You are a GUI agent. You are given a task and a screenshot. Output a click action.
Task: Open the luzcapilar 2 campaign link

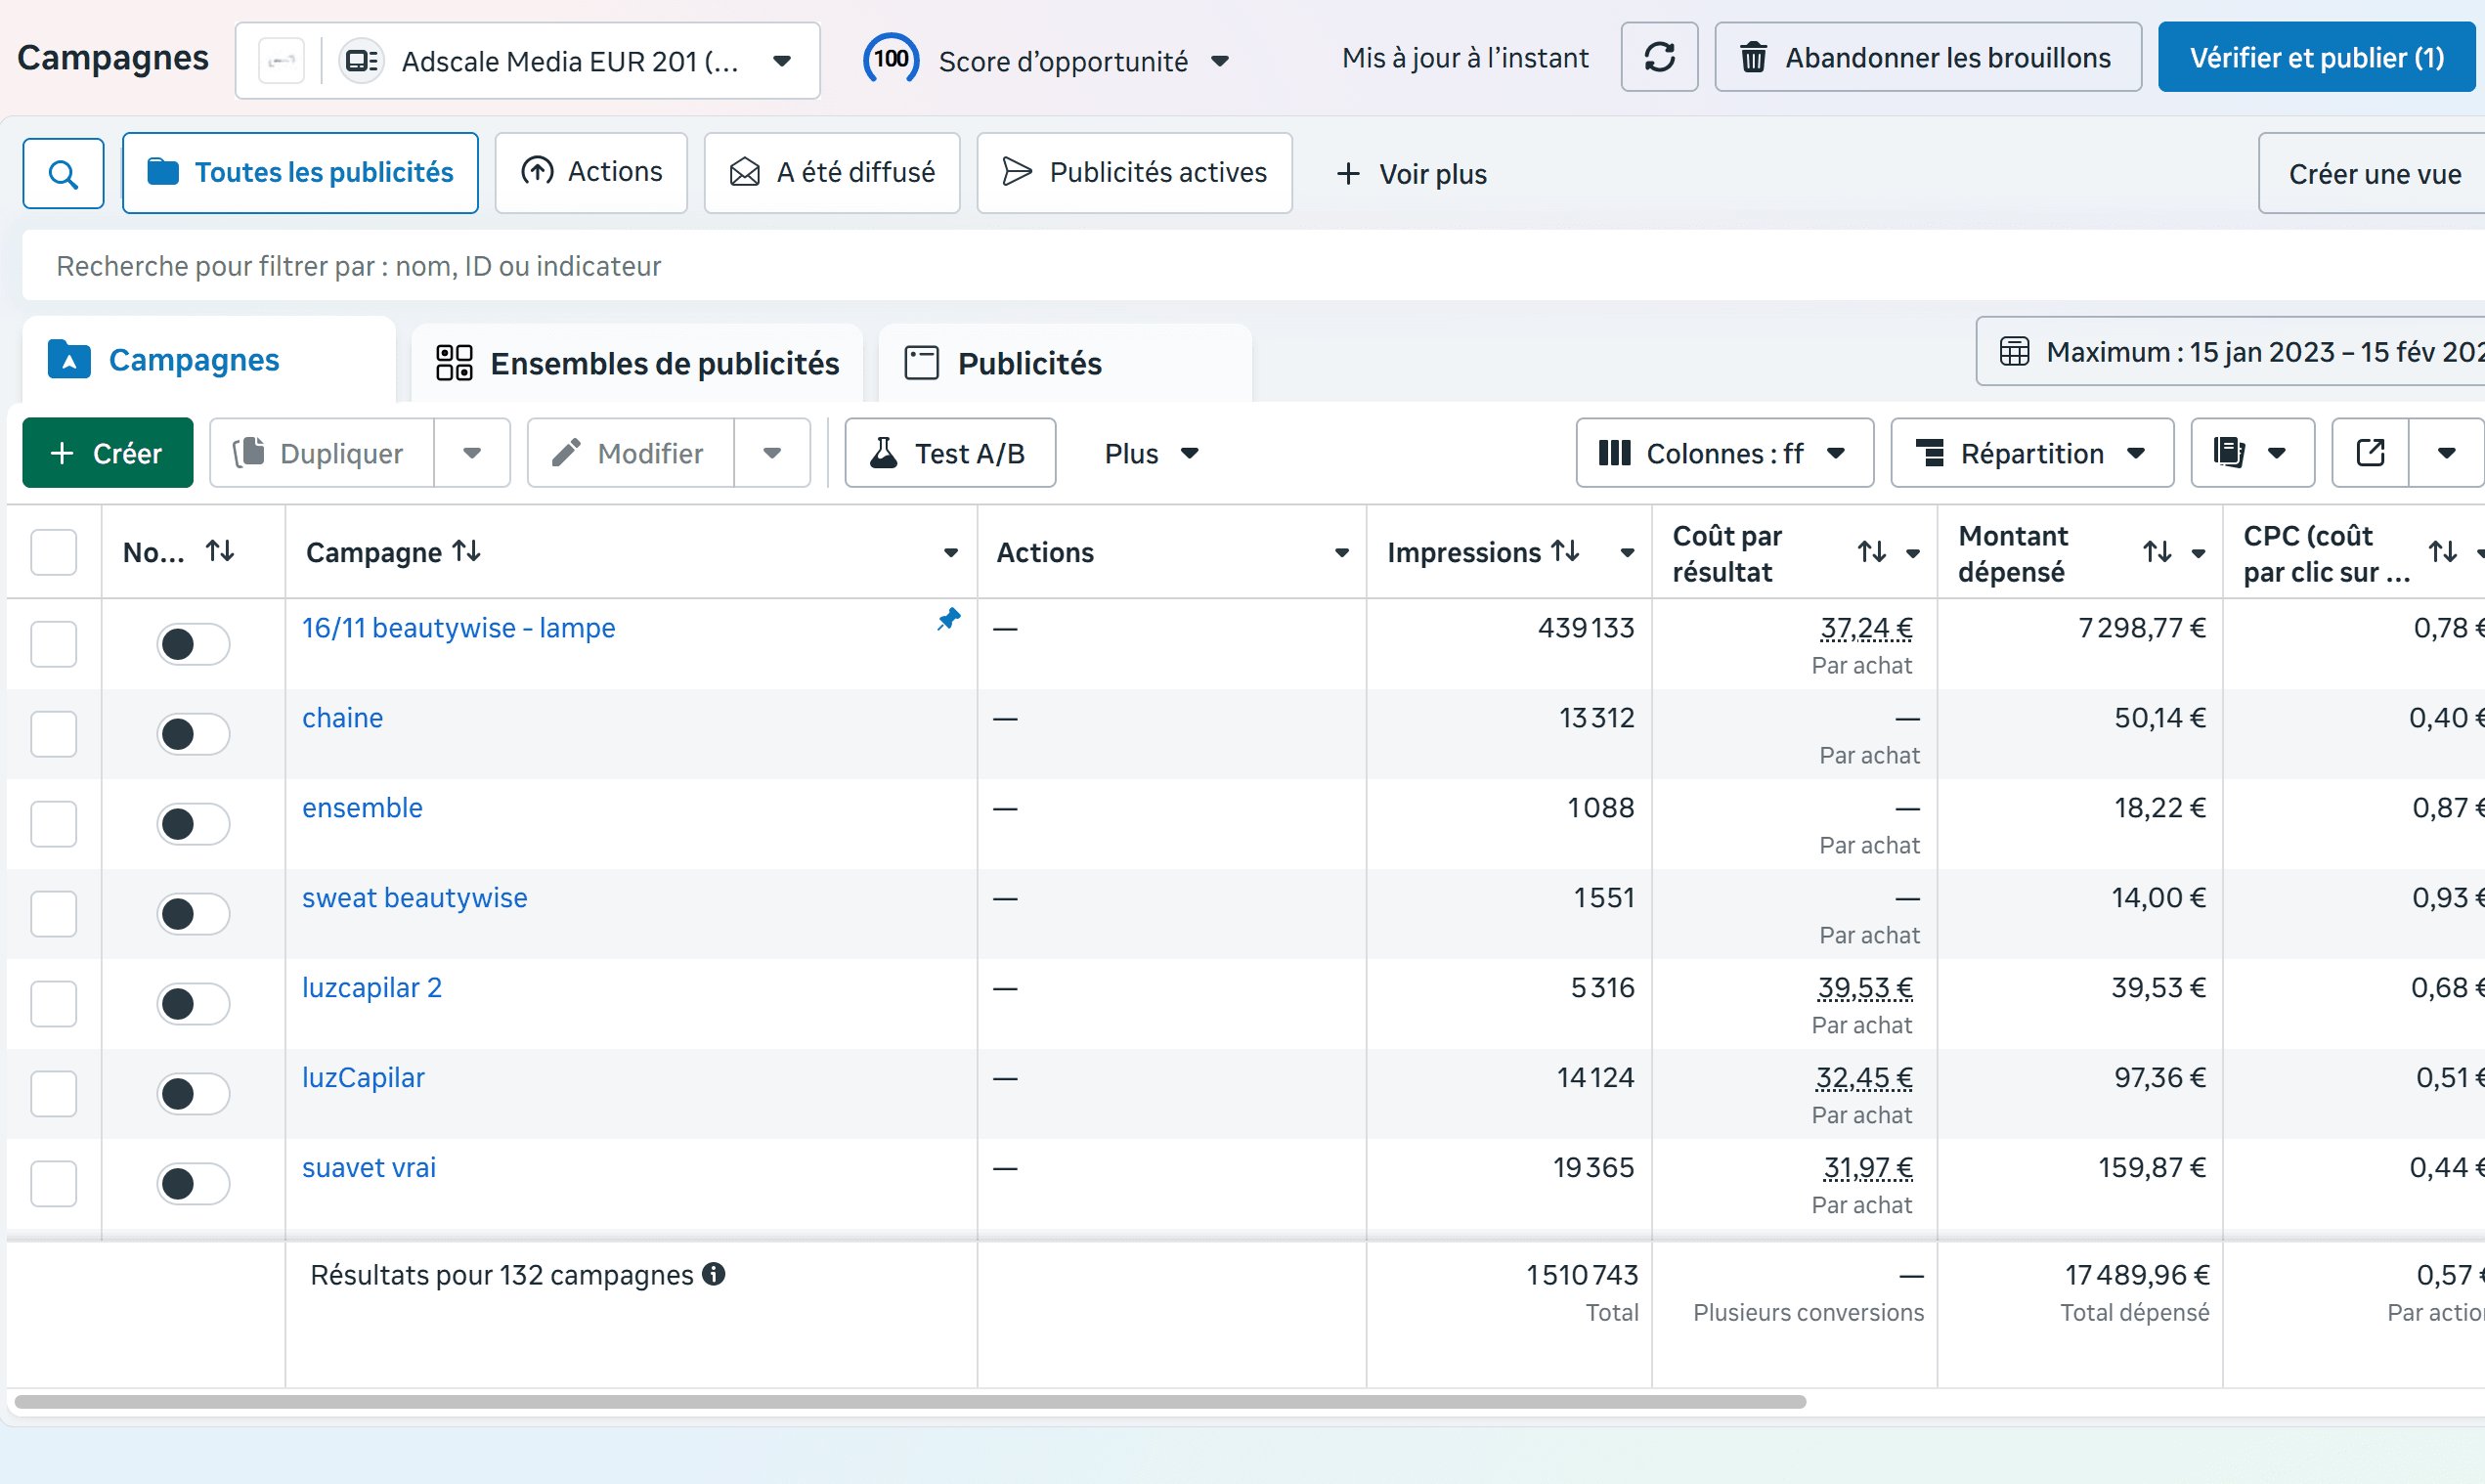pos(371,988)
